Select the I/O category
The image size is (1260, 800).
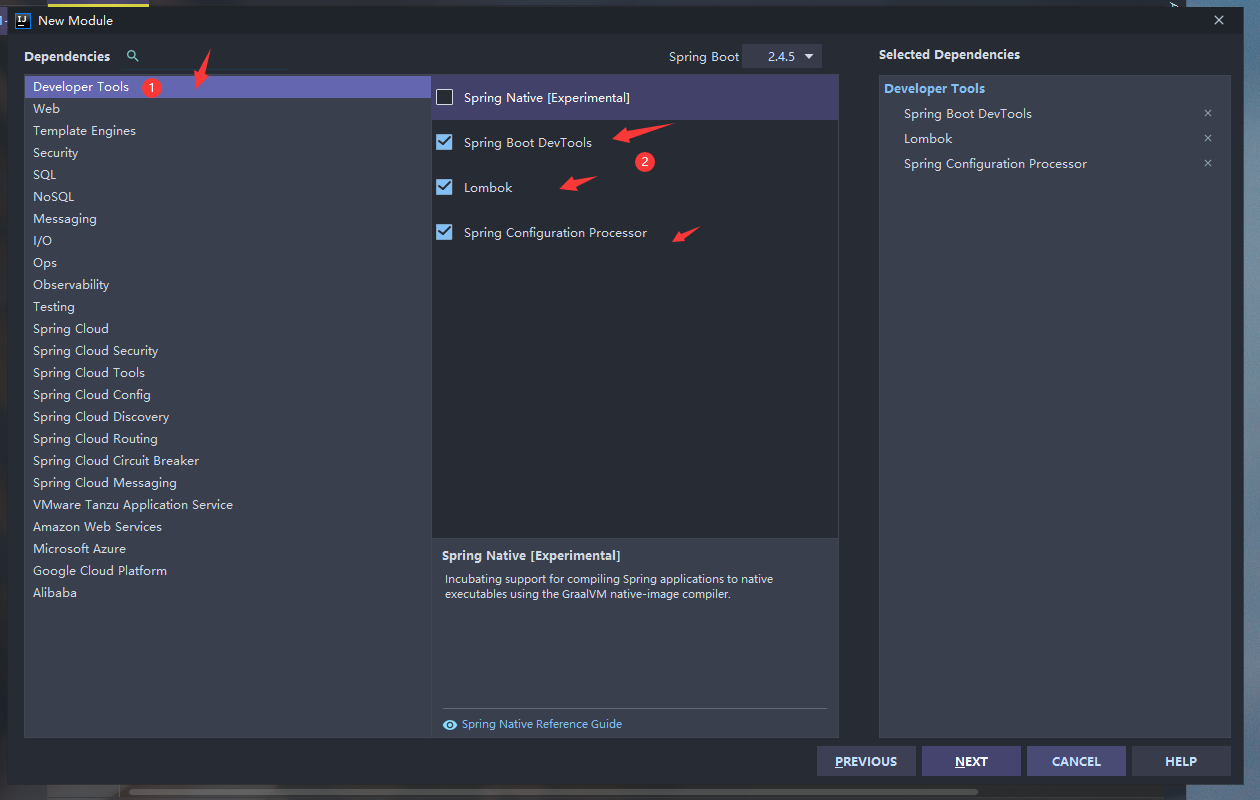pyautogui.click(x=228, y=241)
